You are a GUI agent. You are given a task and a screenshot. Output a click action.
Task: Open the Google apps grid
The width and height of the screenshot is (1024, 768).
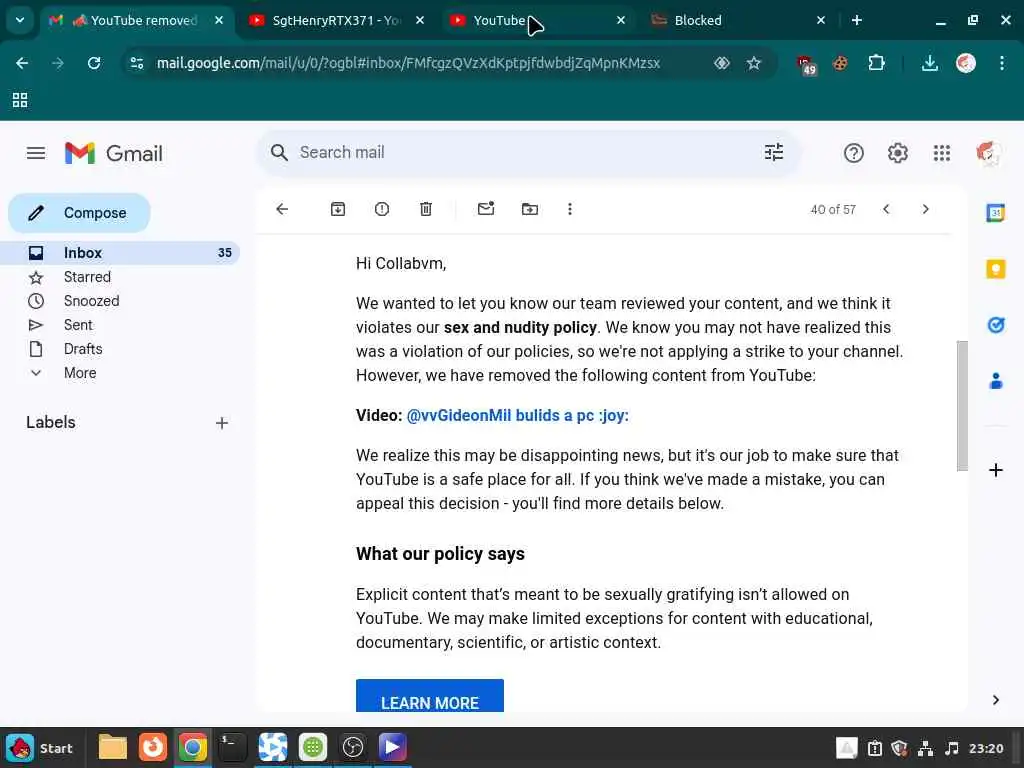point(942,153)
